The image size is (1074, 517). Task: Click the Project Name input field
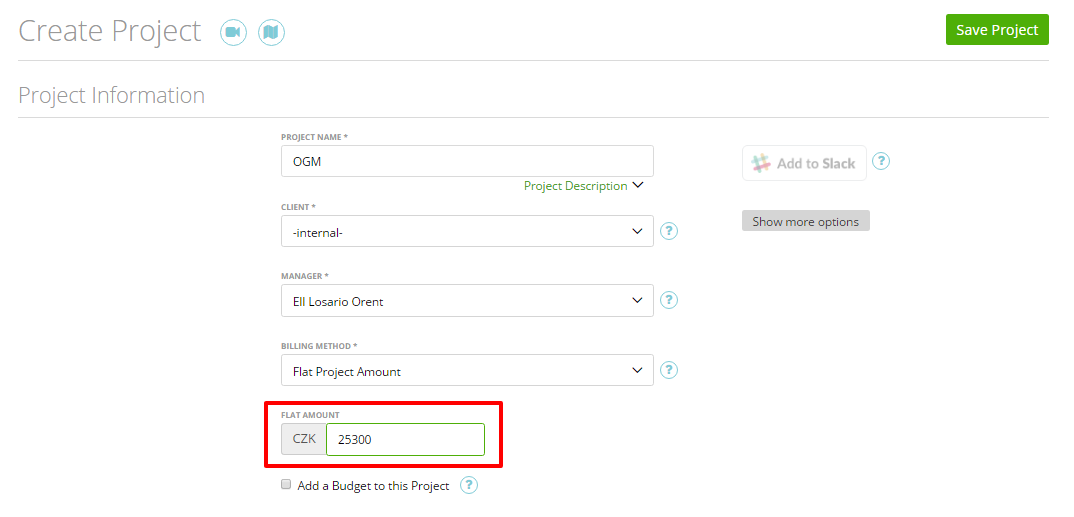pyautogui.click(x=467, y=161)
